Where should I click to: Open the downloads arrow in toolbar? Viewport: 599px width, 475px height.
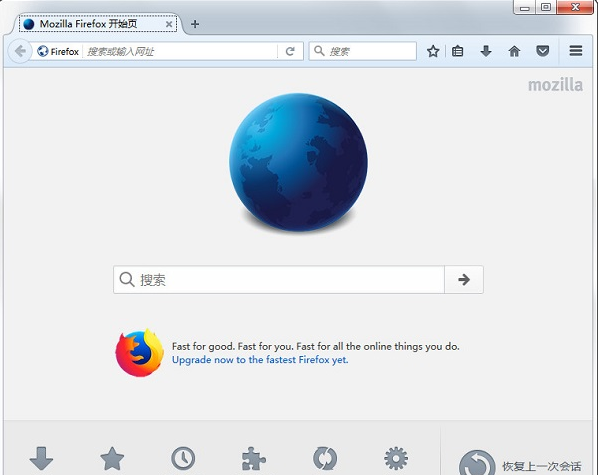click(486, 51)
